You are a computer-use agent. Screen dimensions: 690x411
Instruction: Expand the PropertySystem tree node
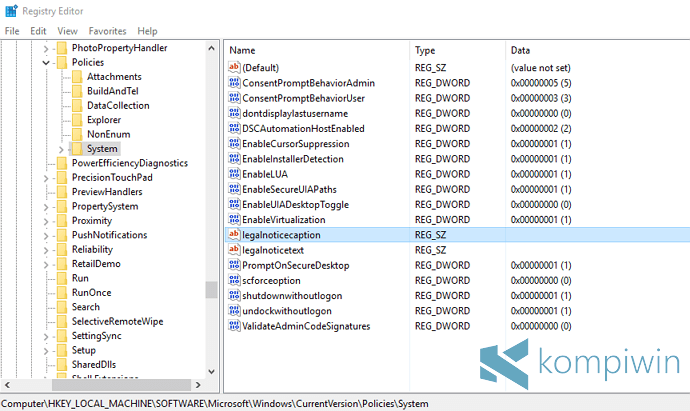pyautogui.click(x=46, y=207)
